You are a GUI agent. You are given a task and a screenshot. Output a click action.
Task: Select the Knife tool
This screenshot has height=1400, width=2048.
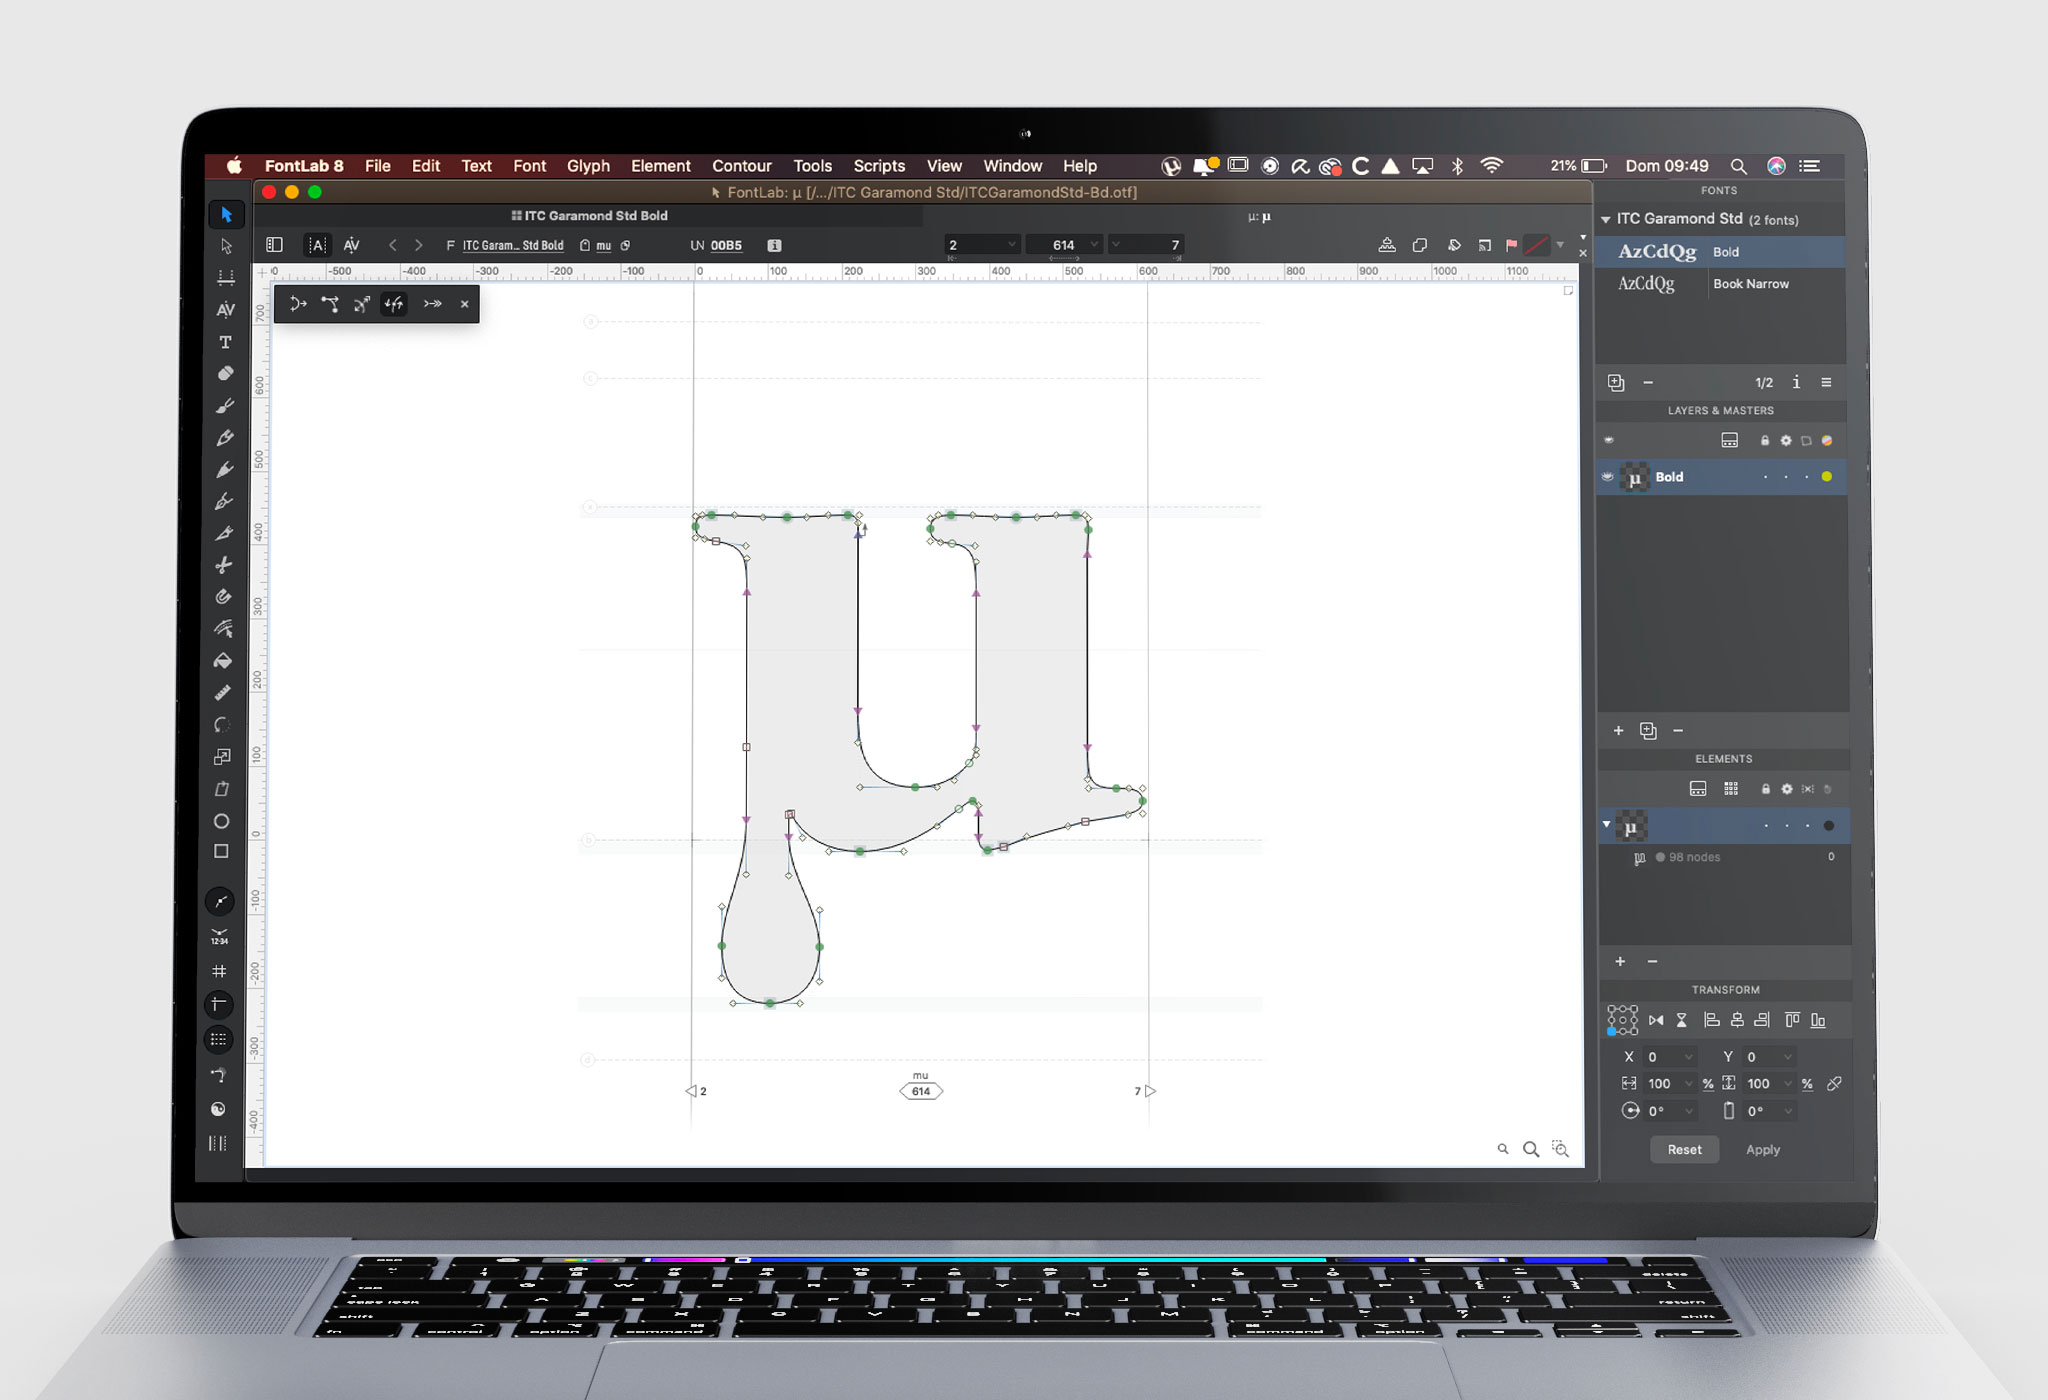tap(224, 565)
